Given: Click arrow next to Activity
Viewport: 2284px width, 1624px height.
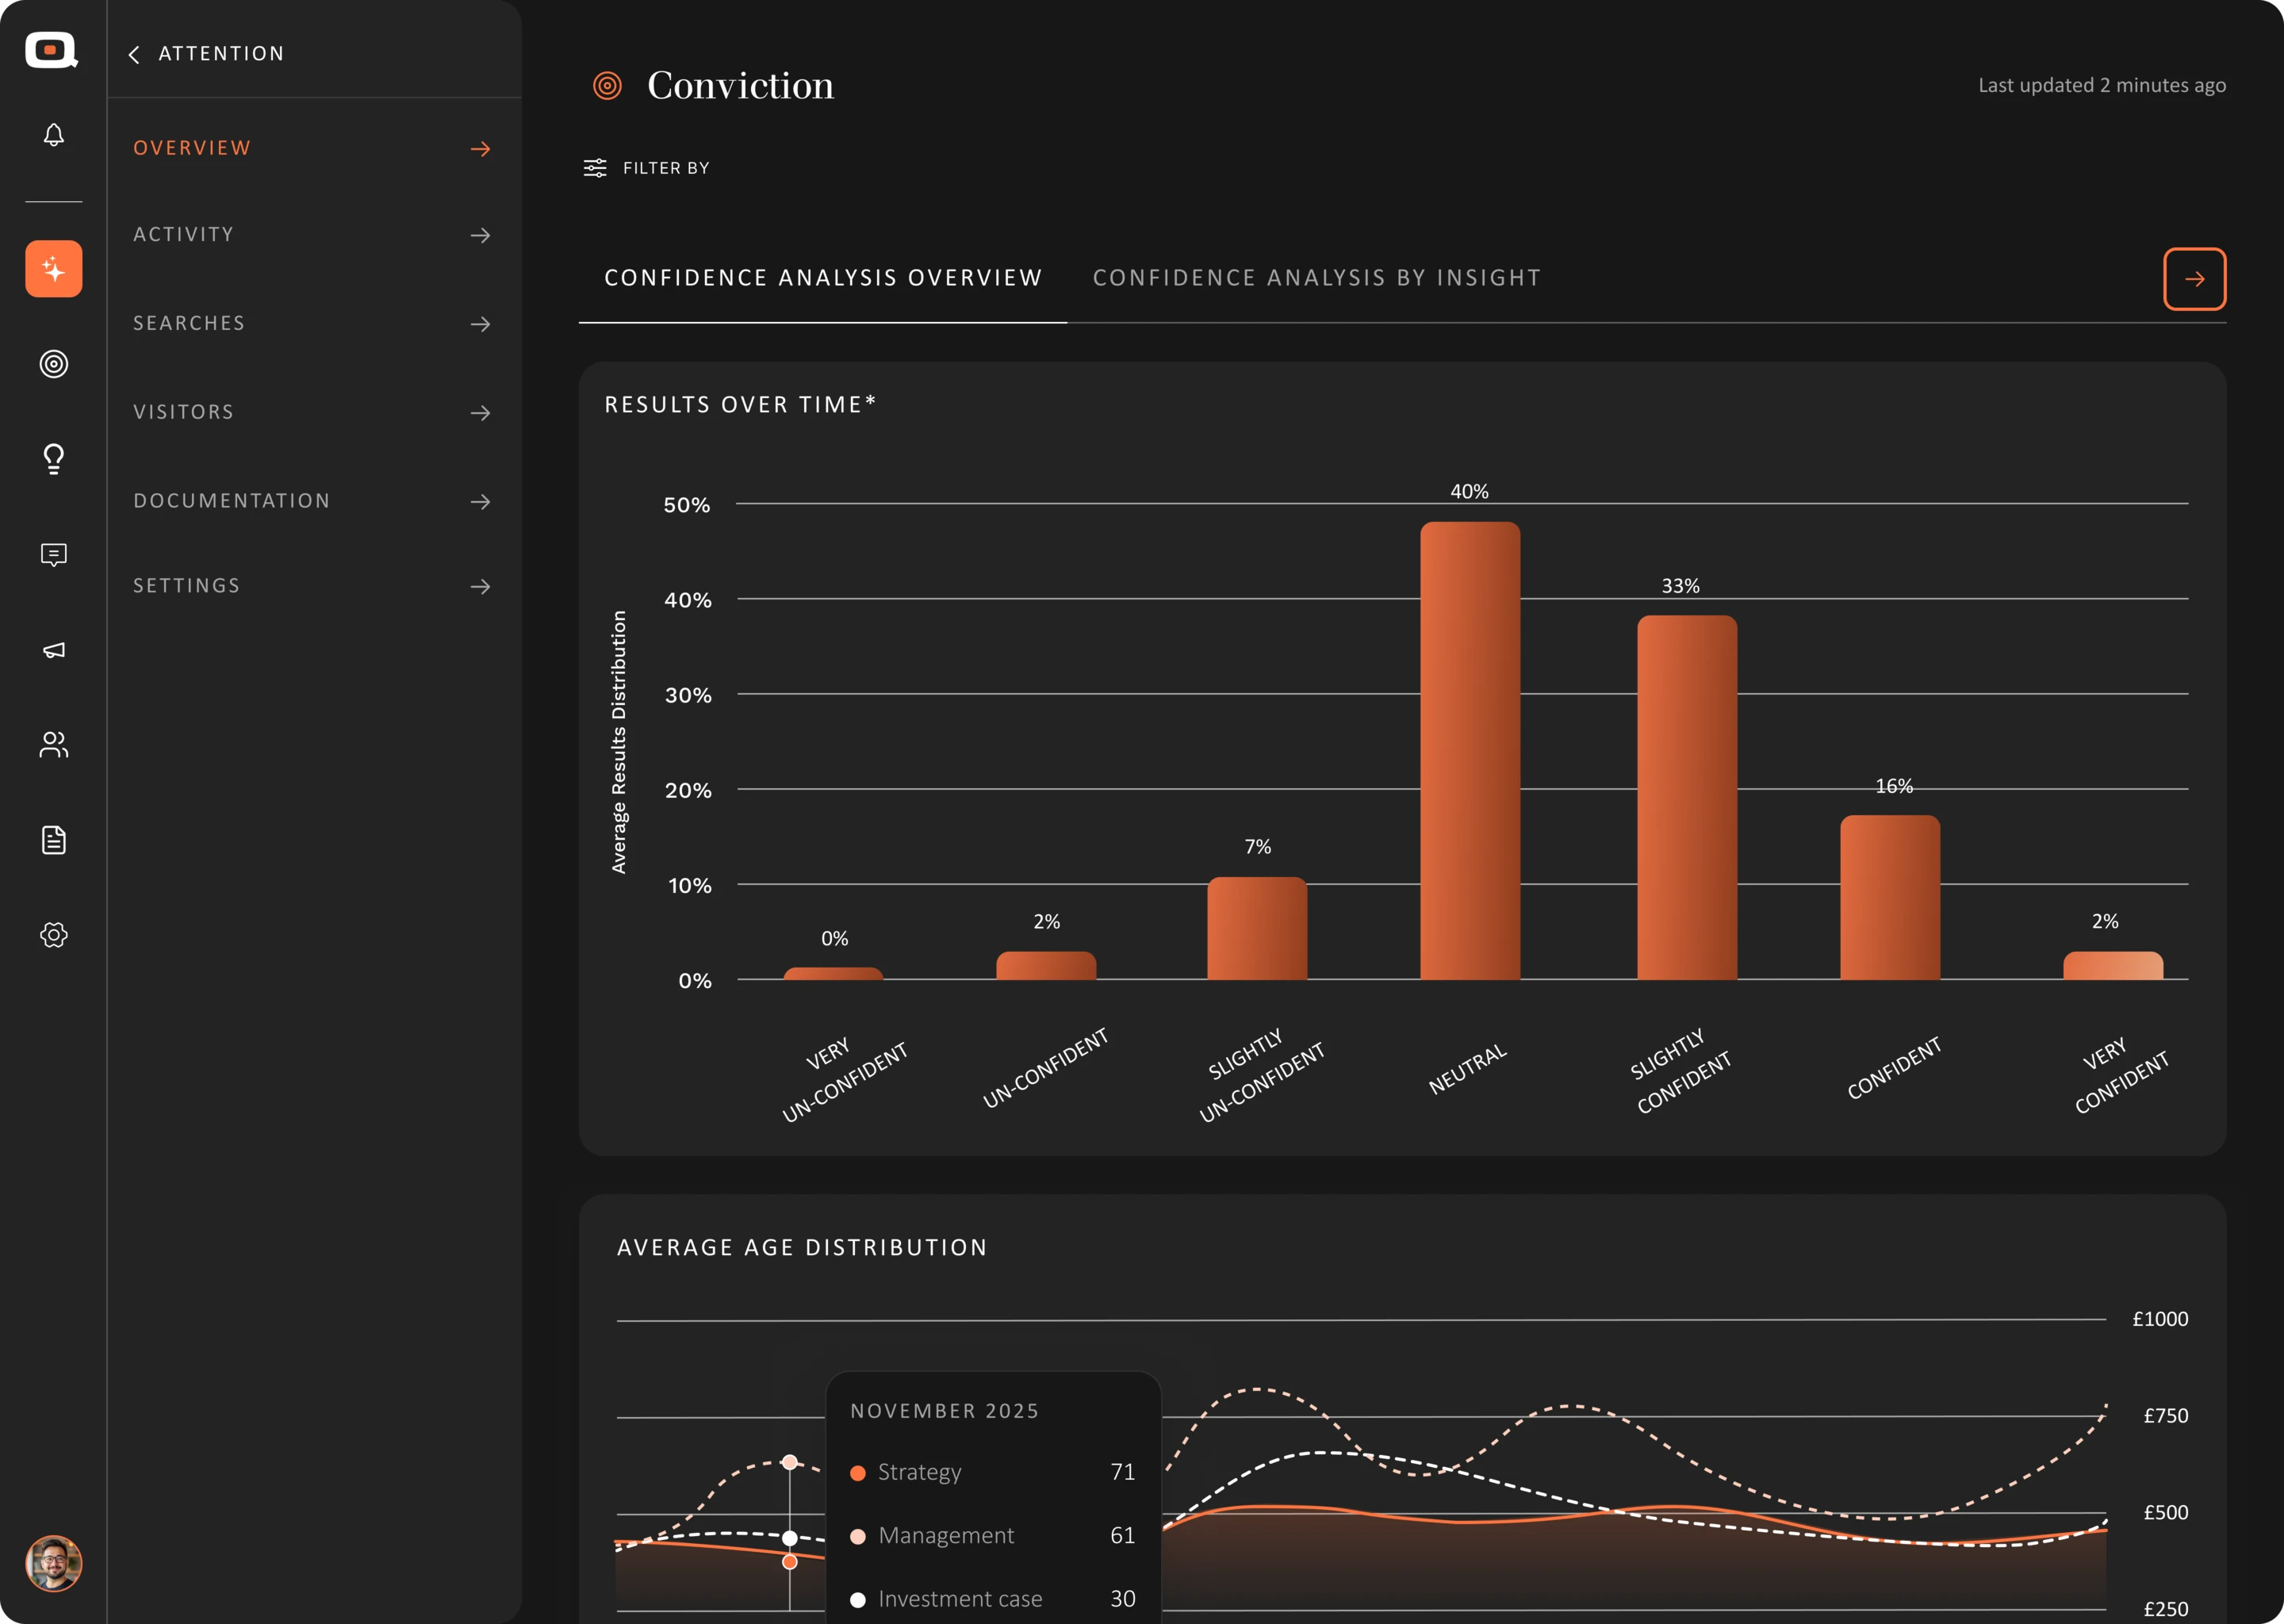Looking at the screenshot, I should tap(481, 235).
